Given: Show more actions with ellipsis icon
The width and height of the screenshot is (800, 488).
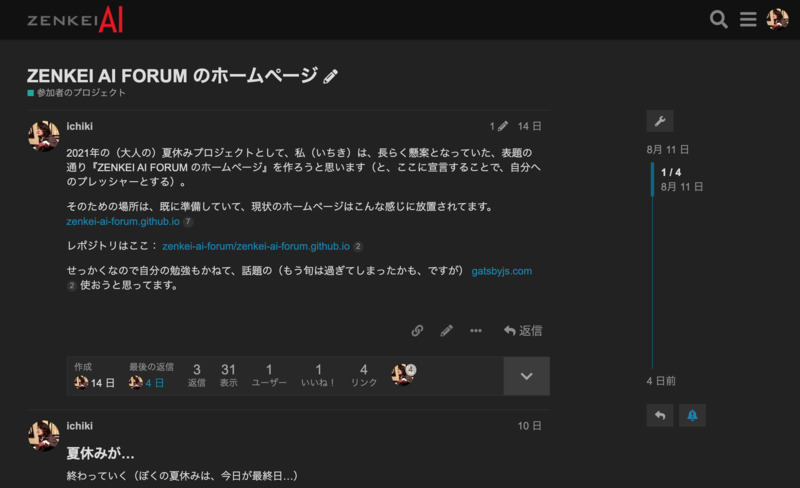Looking at the screenshot, I should (476, 331).
